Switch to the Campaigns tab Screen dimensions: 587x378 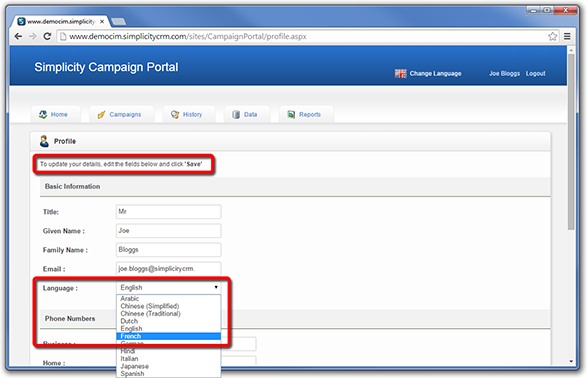121,114
